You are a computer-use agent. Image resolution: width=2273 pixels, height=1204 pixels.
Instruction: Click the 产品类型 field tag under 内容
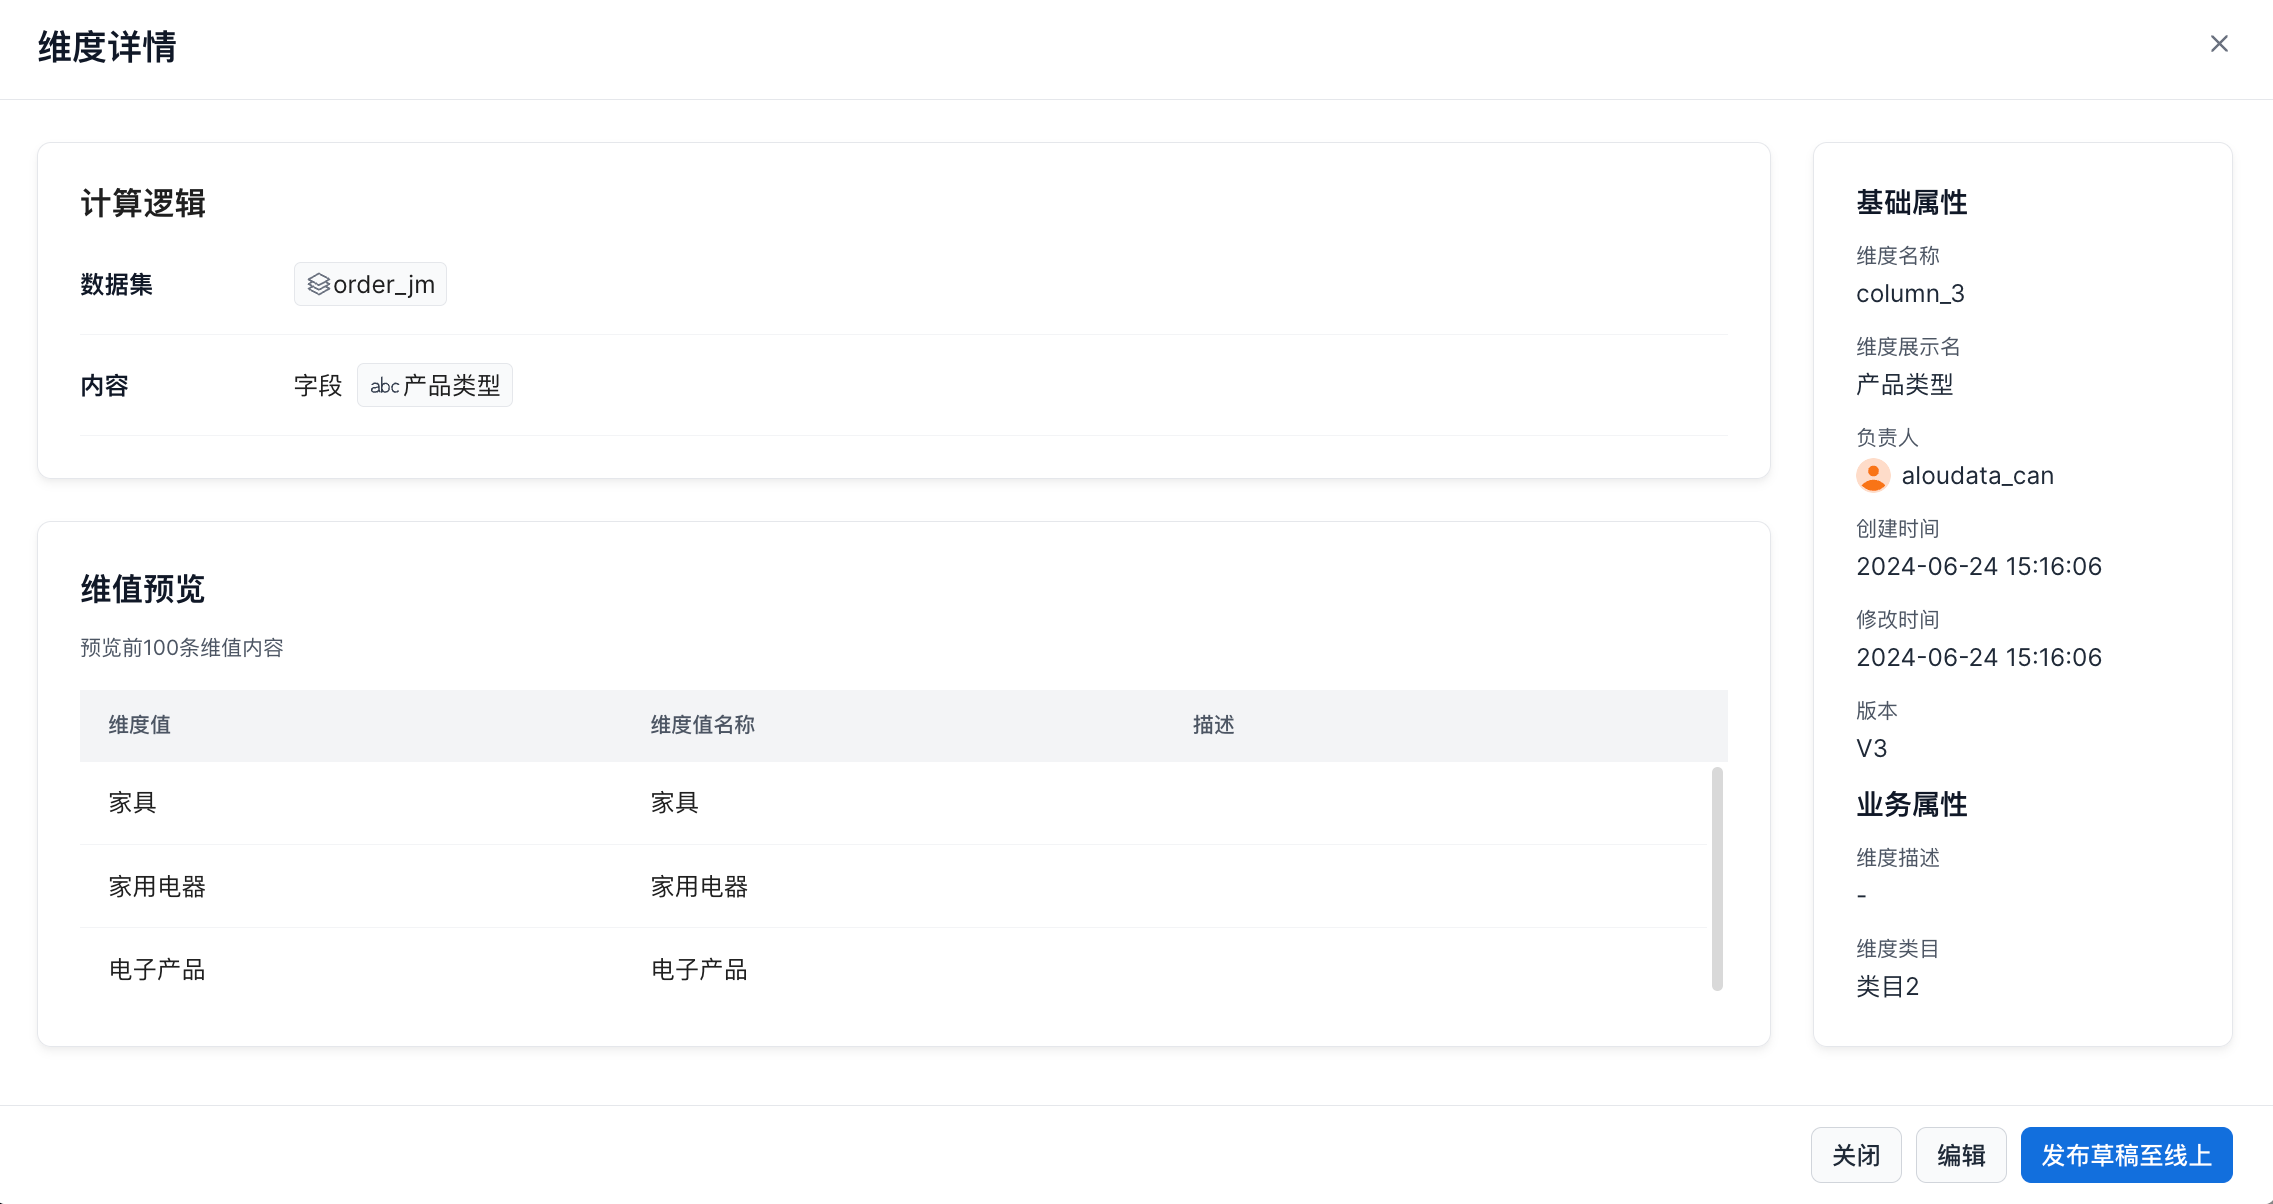tap(450, 386)
